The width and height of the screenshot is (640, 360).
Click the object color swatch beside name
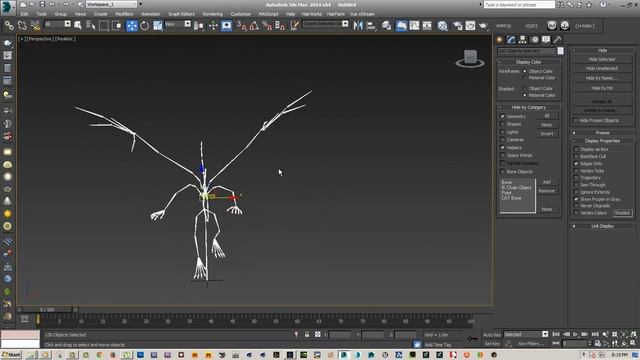pos(560,51)
